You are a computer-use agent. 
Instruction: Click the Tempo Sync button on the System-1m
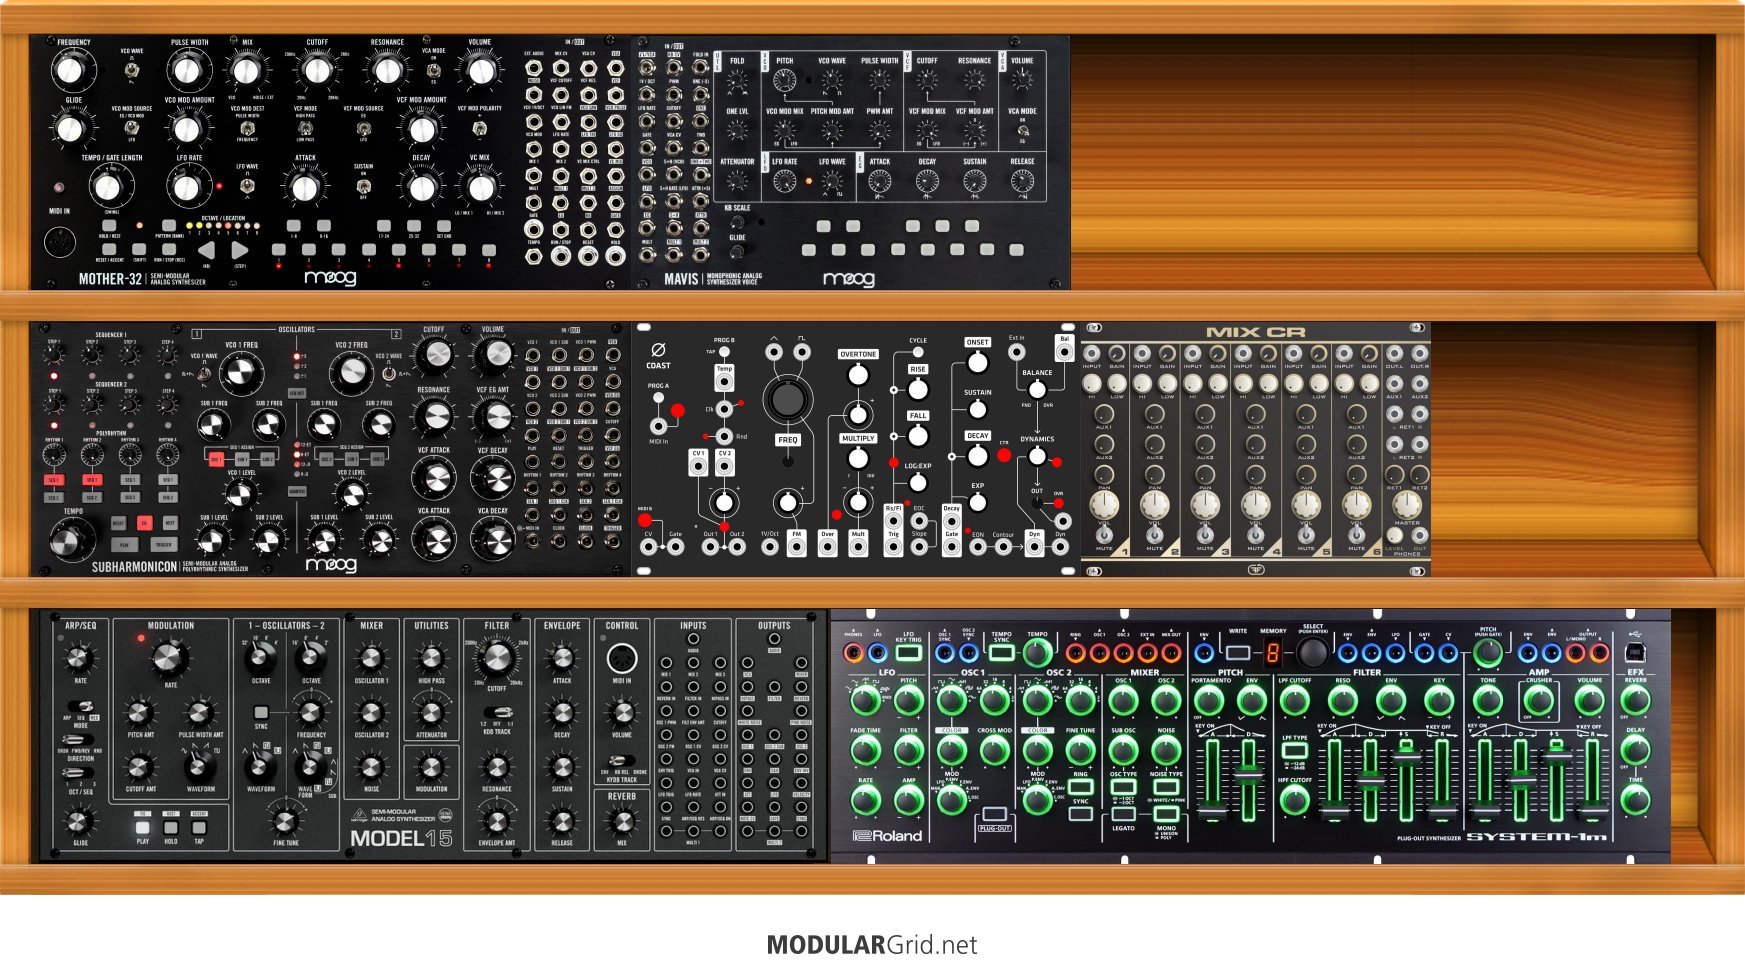click(x=1001, y=653)
